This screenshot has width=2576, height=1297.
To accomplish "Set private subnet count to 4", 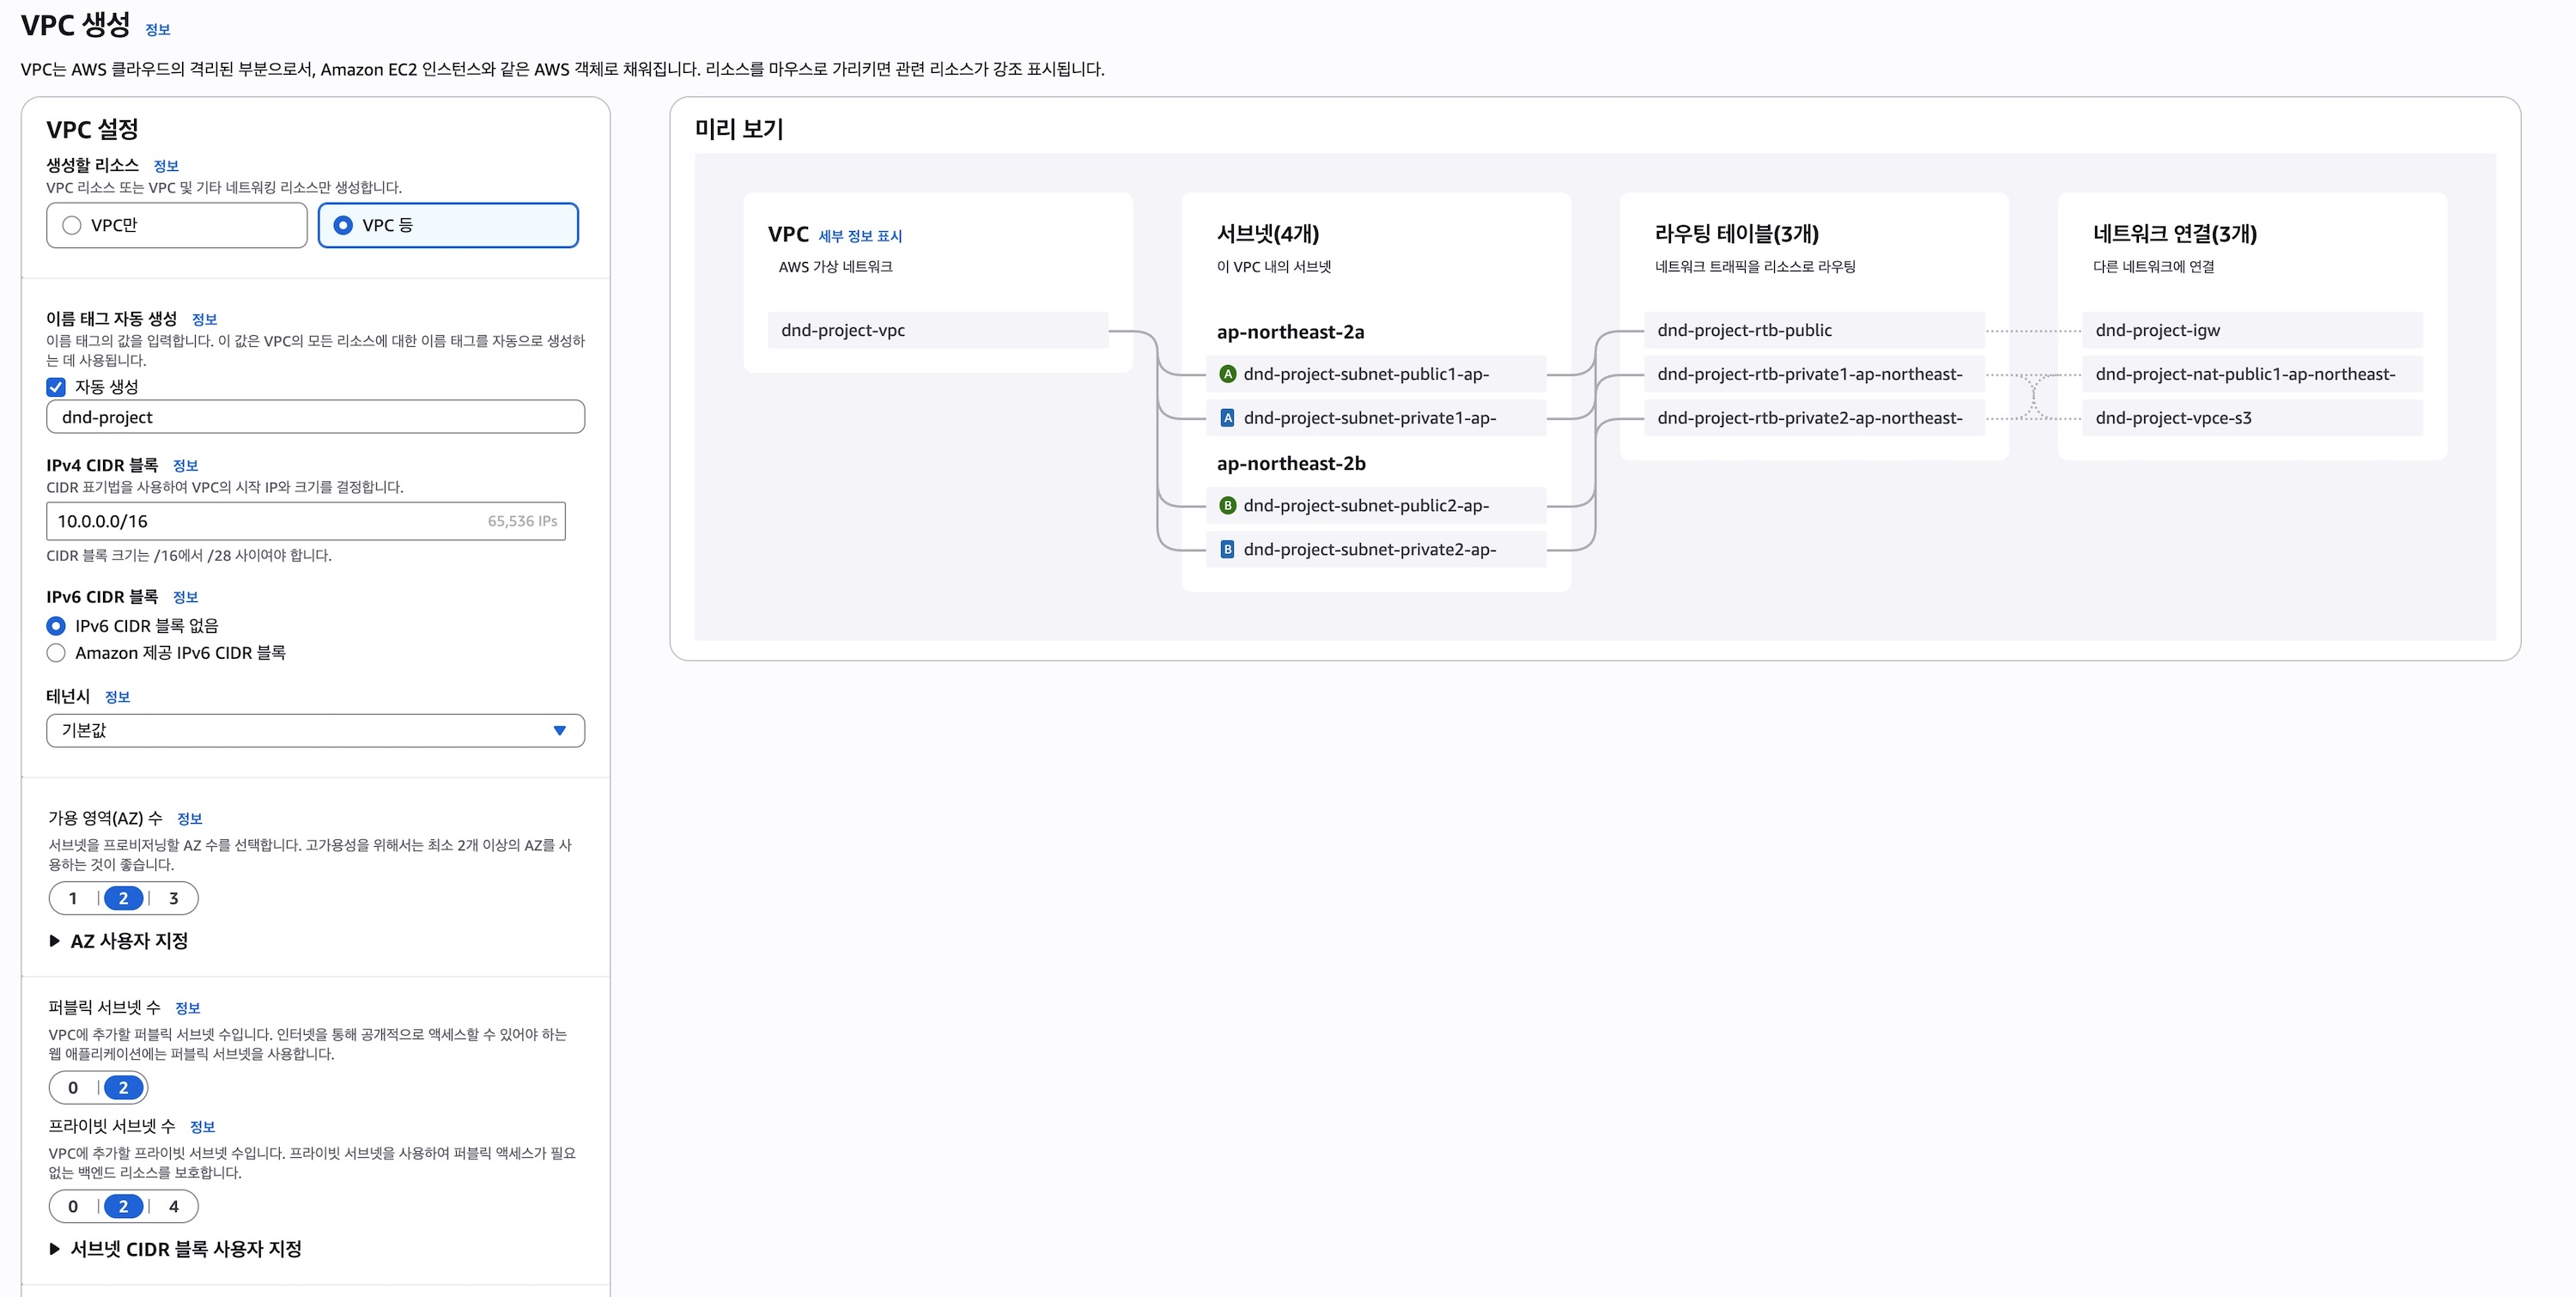I will point(173,1206).
